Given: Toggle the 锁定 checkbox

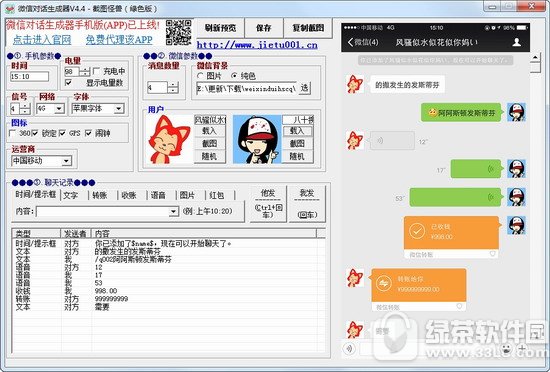Looking at the screenshot, I should point(35,133).
